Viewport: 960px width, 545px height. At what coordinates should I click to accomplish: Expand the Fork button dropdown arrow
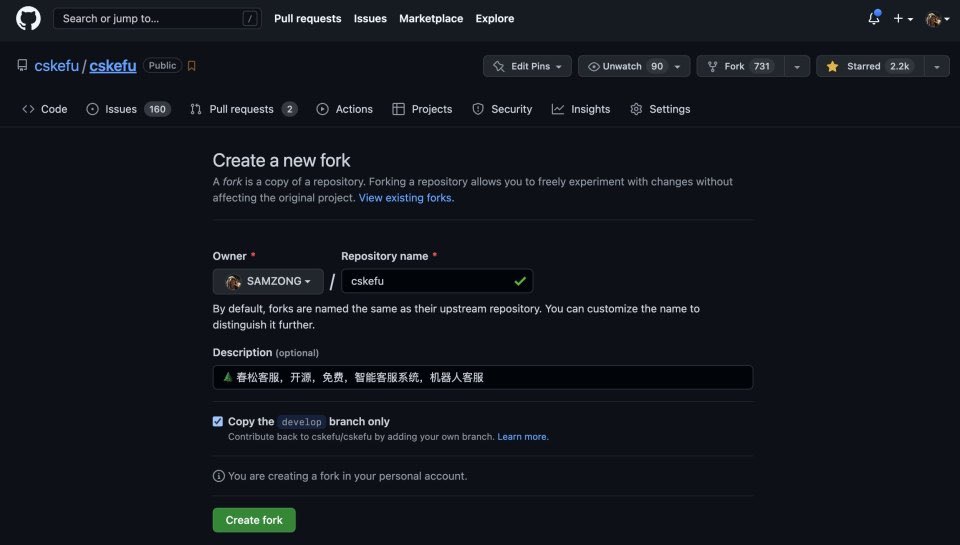pyautogui.click(x=796, y=66)
